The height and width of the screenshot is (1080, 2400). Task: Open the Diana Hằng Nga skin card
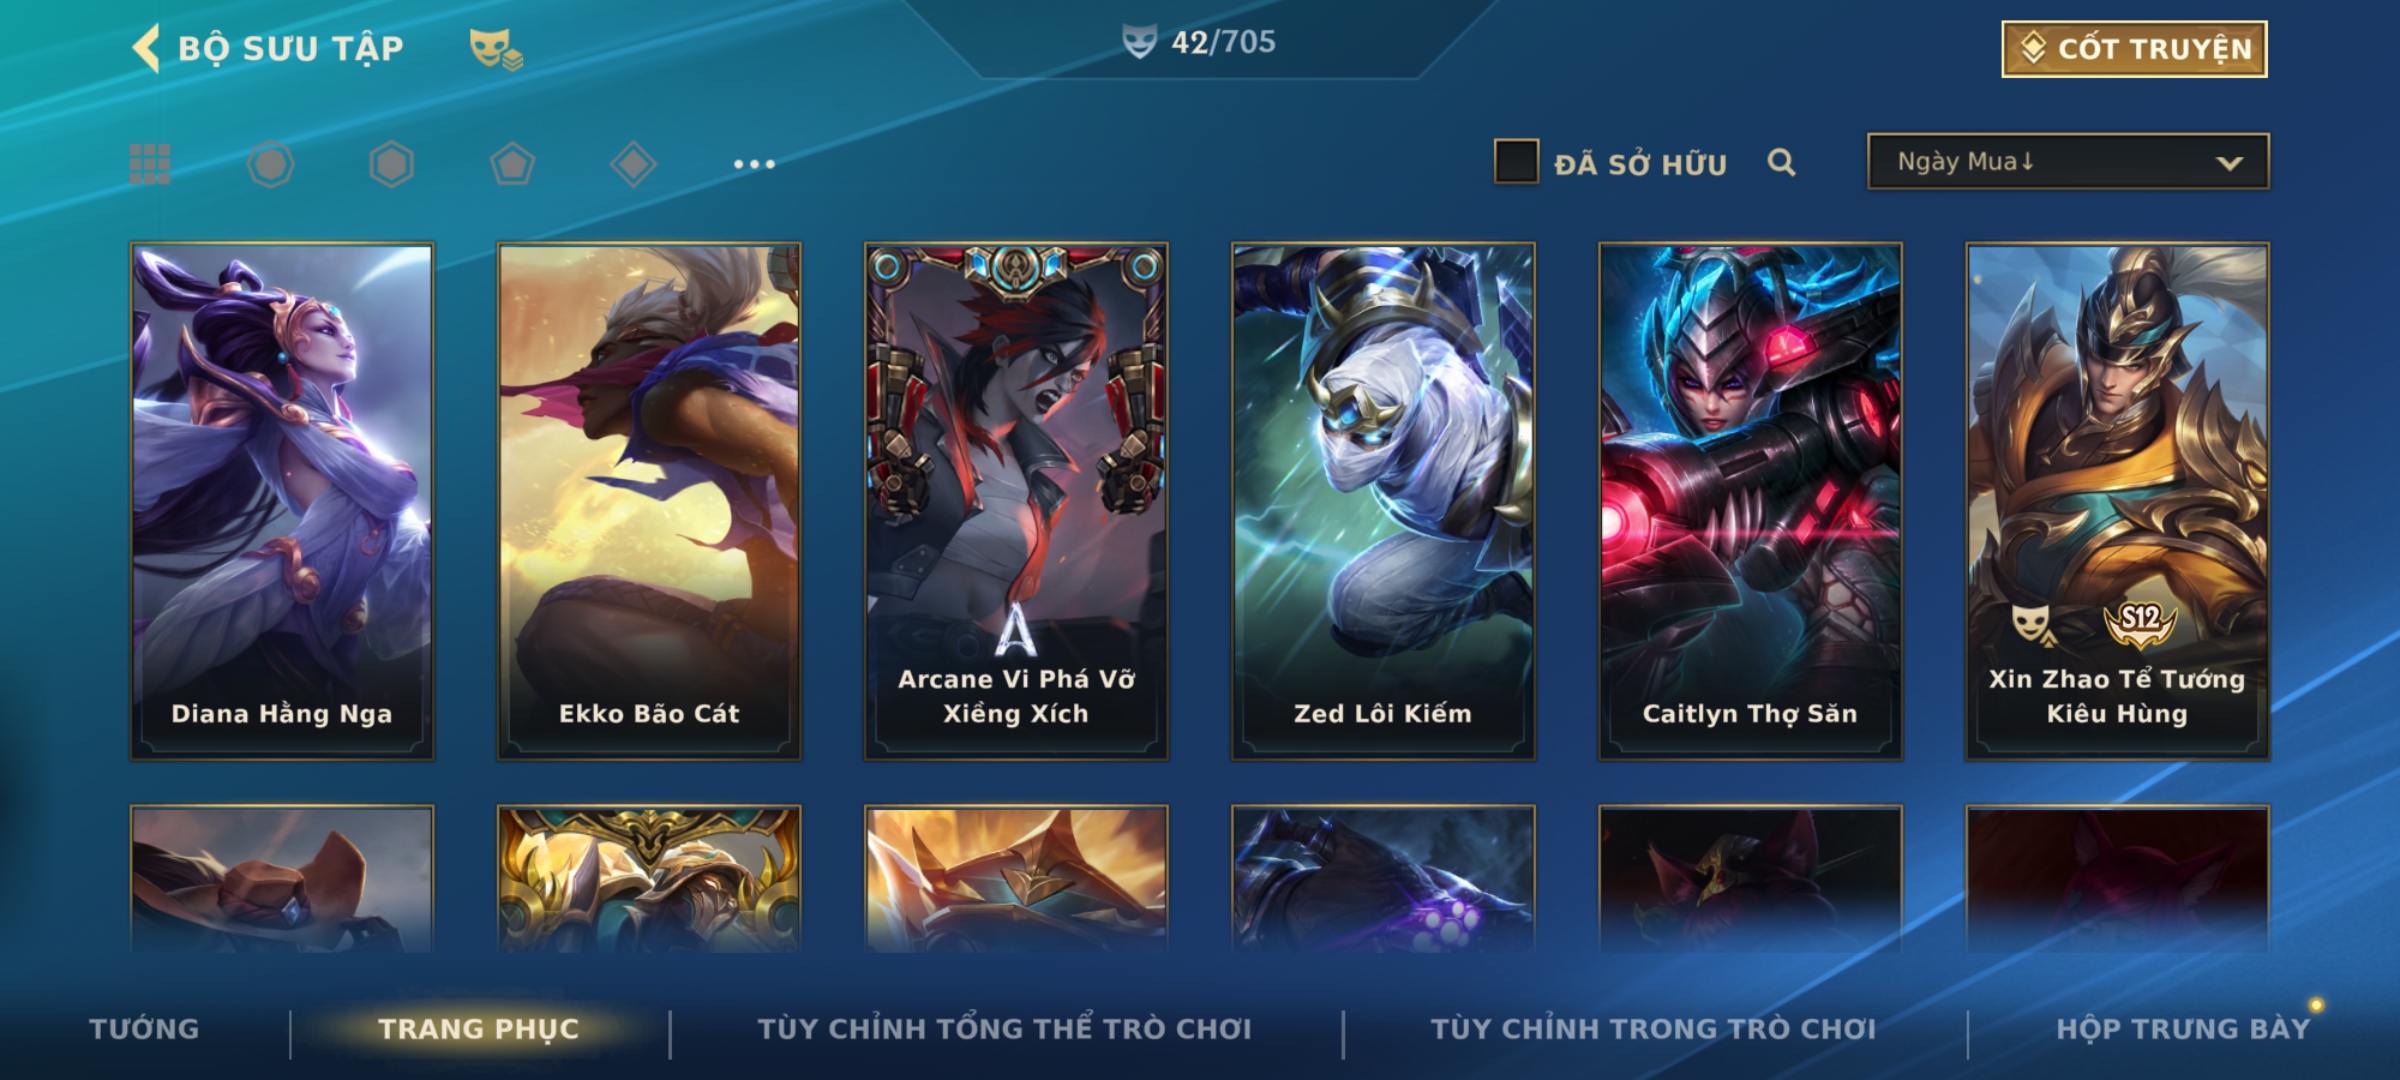[x=282, y=501]
